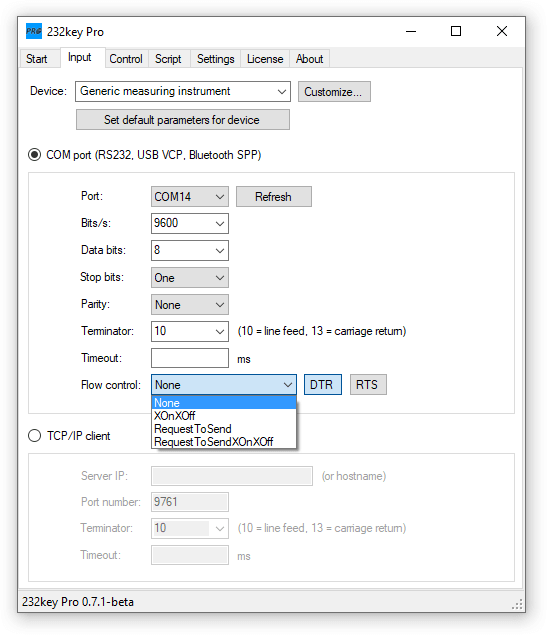The width and height of the screenshot is (547, 635).
Task: Minimize the 232key Pro window
Action: point(411,31)
